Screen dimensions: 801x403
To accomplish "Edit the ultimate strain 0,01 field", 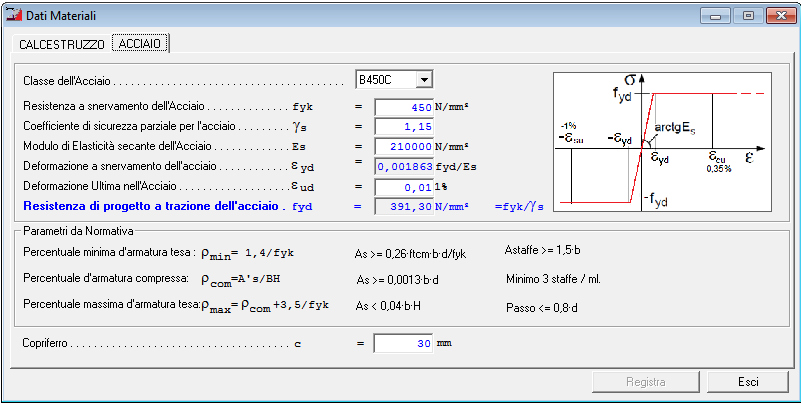I will coord(404,187).
